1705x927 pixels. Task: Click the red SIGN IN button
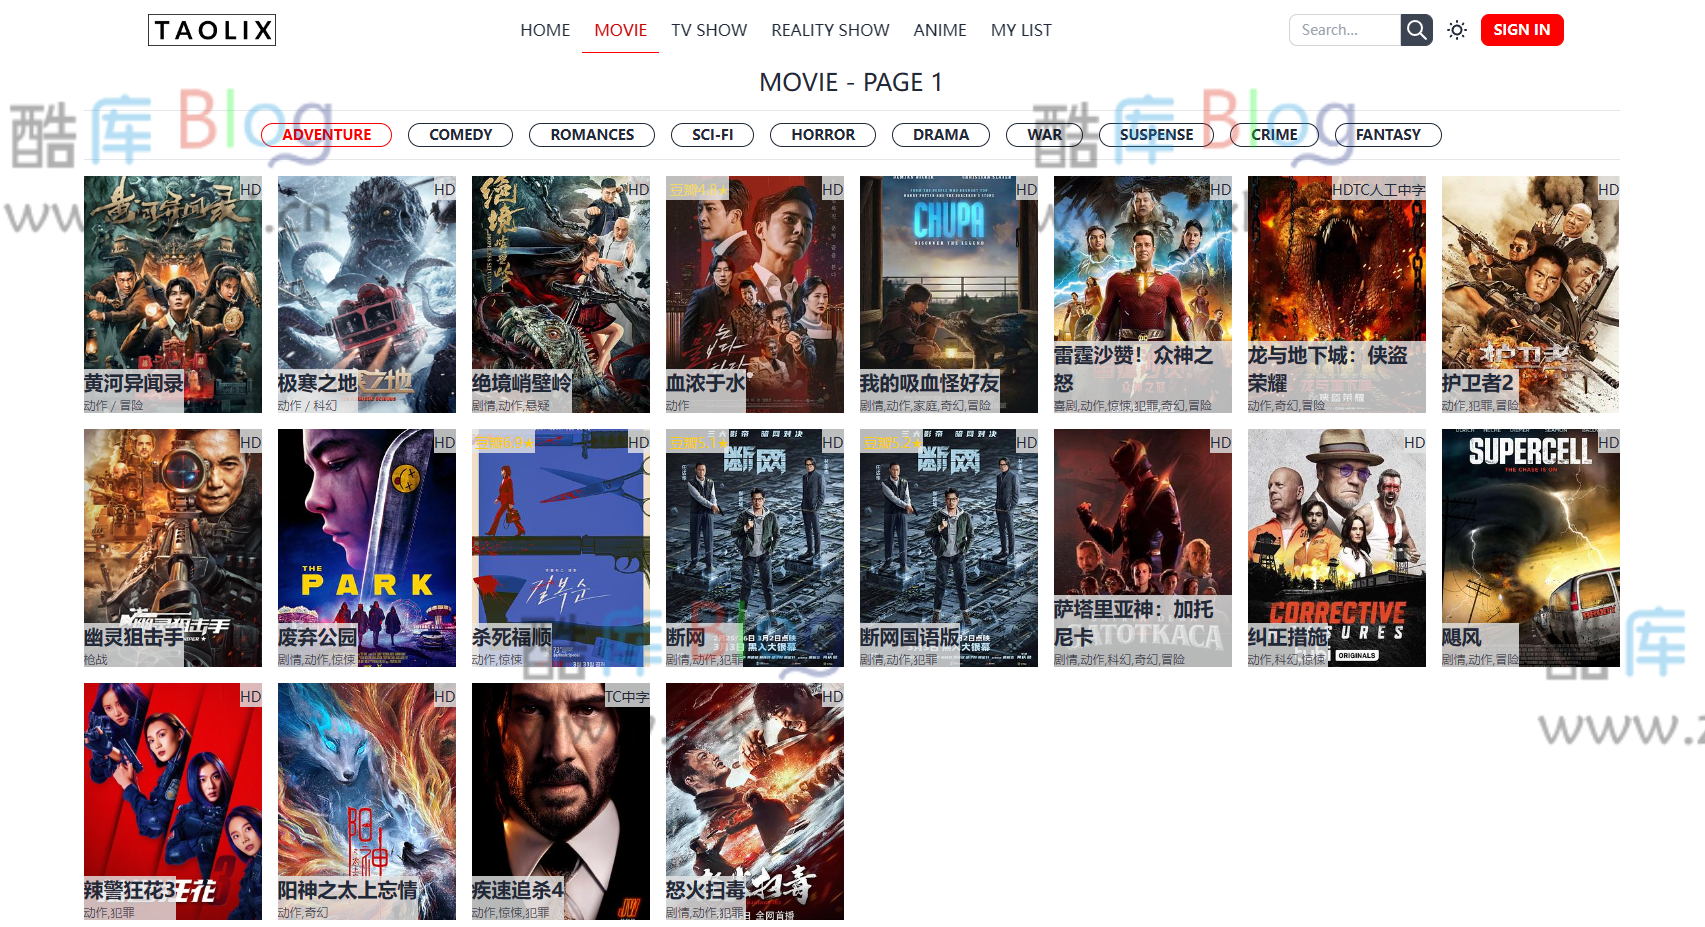tap(1521, 30)
